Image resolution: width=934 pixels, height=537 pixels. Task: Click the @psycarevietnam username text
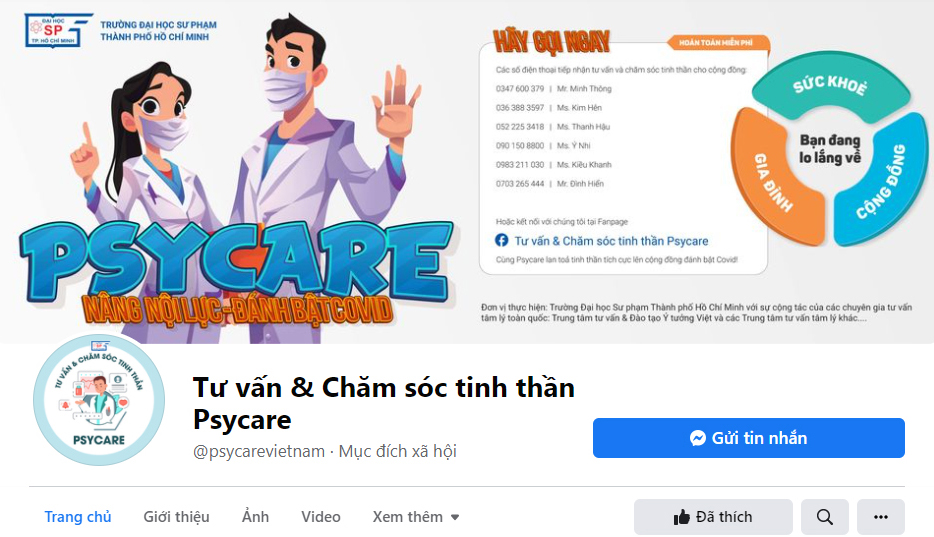[259, 452]
